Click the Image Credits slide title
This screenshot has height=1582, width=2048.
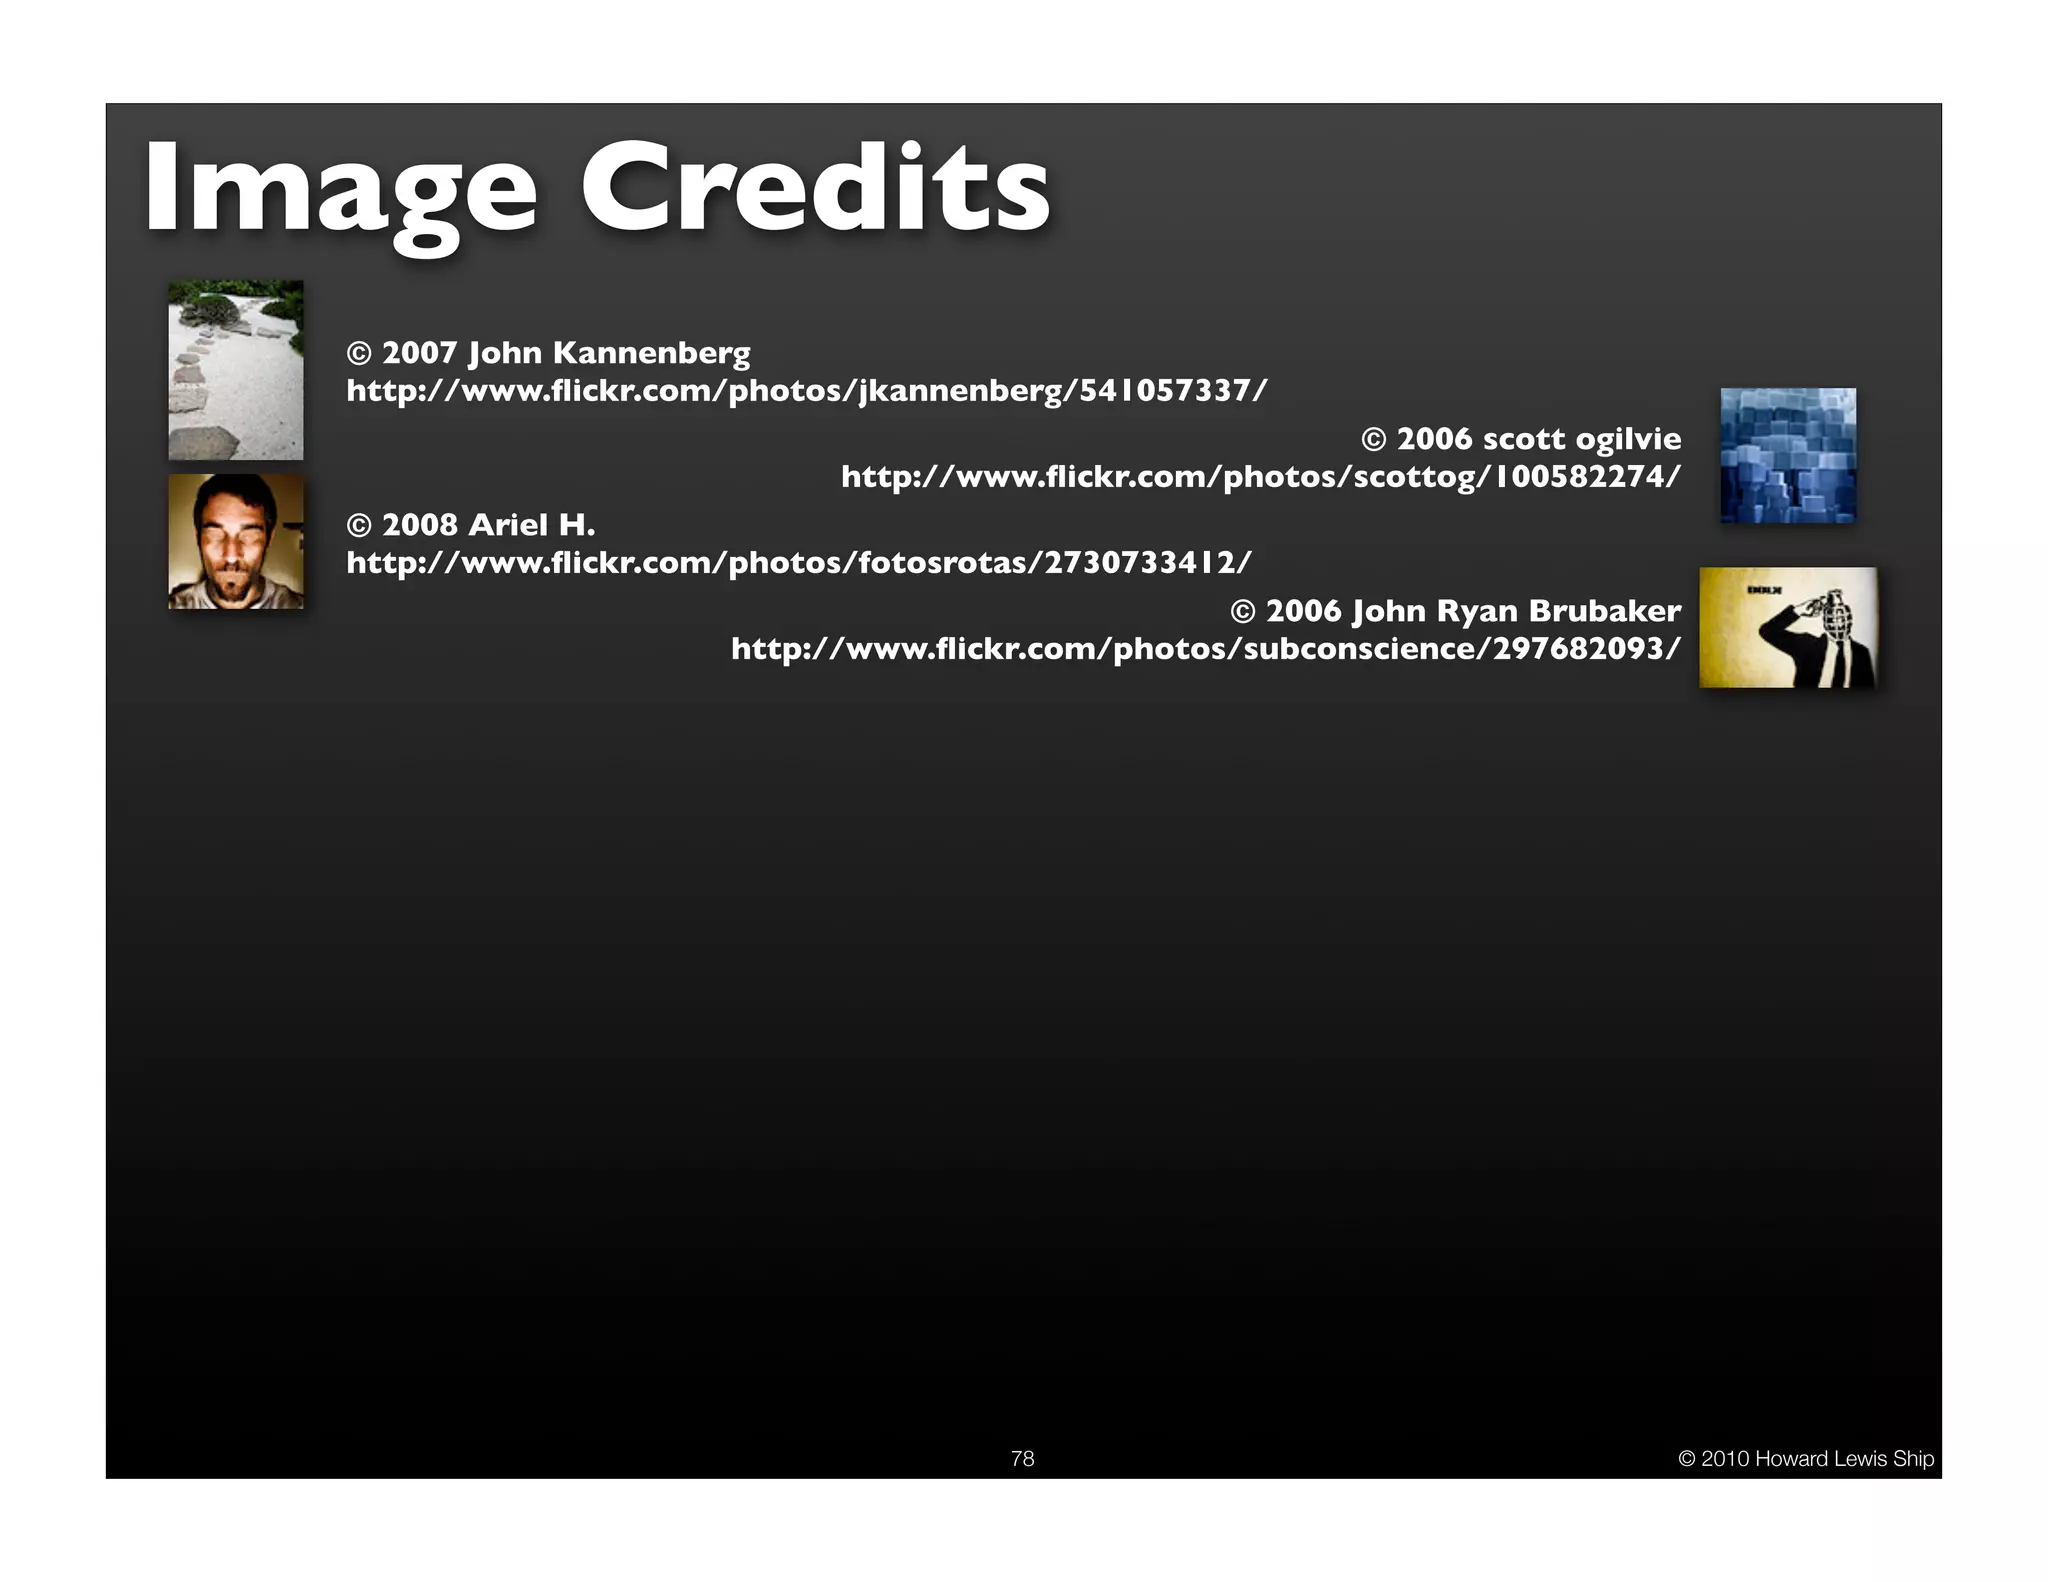click(x=596, y=188)
